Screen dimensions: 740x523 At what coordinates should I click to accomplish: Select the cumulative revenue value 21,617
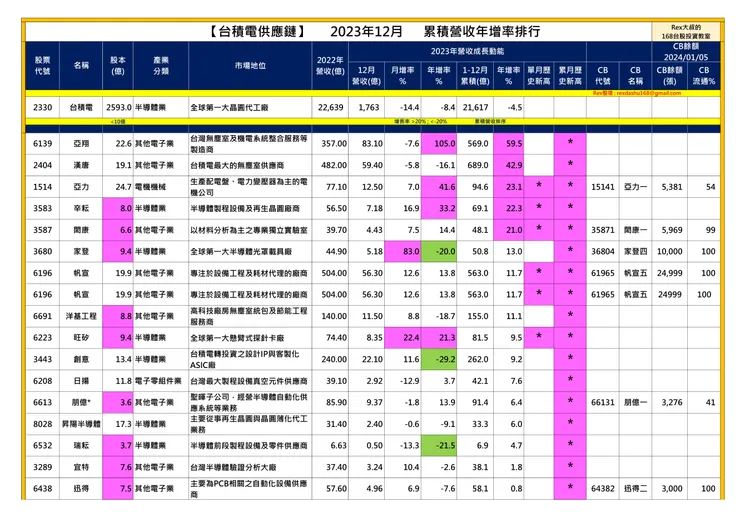pyautogui.click(x=475, y=108)
